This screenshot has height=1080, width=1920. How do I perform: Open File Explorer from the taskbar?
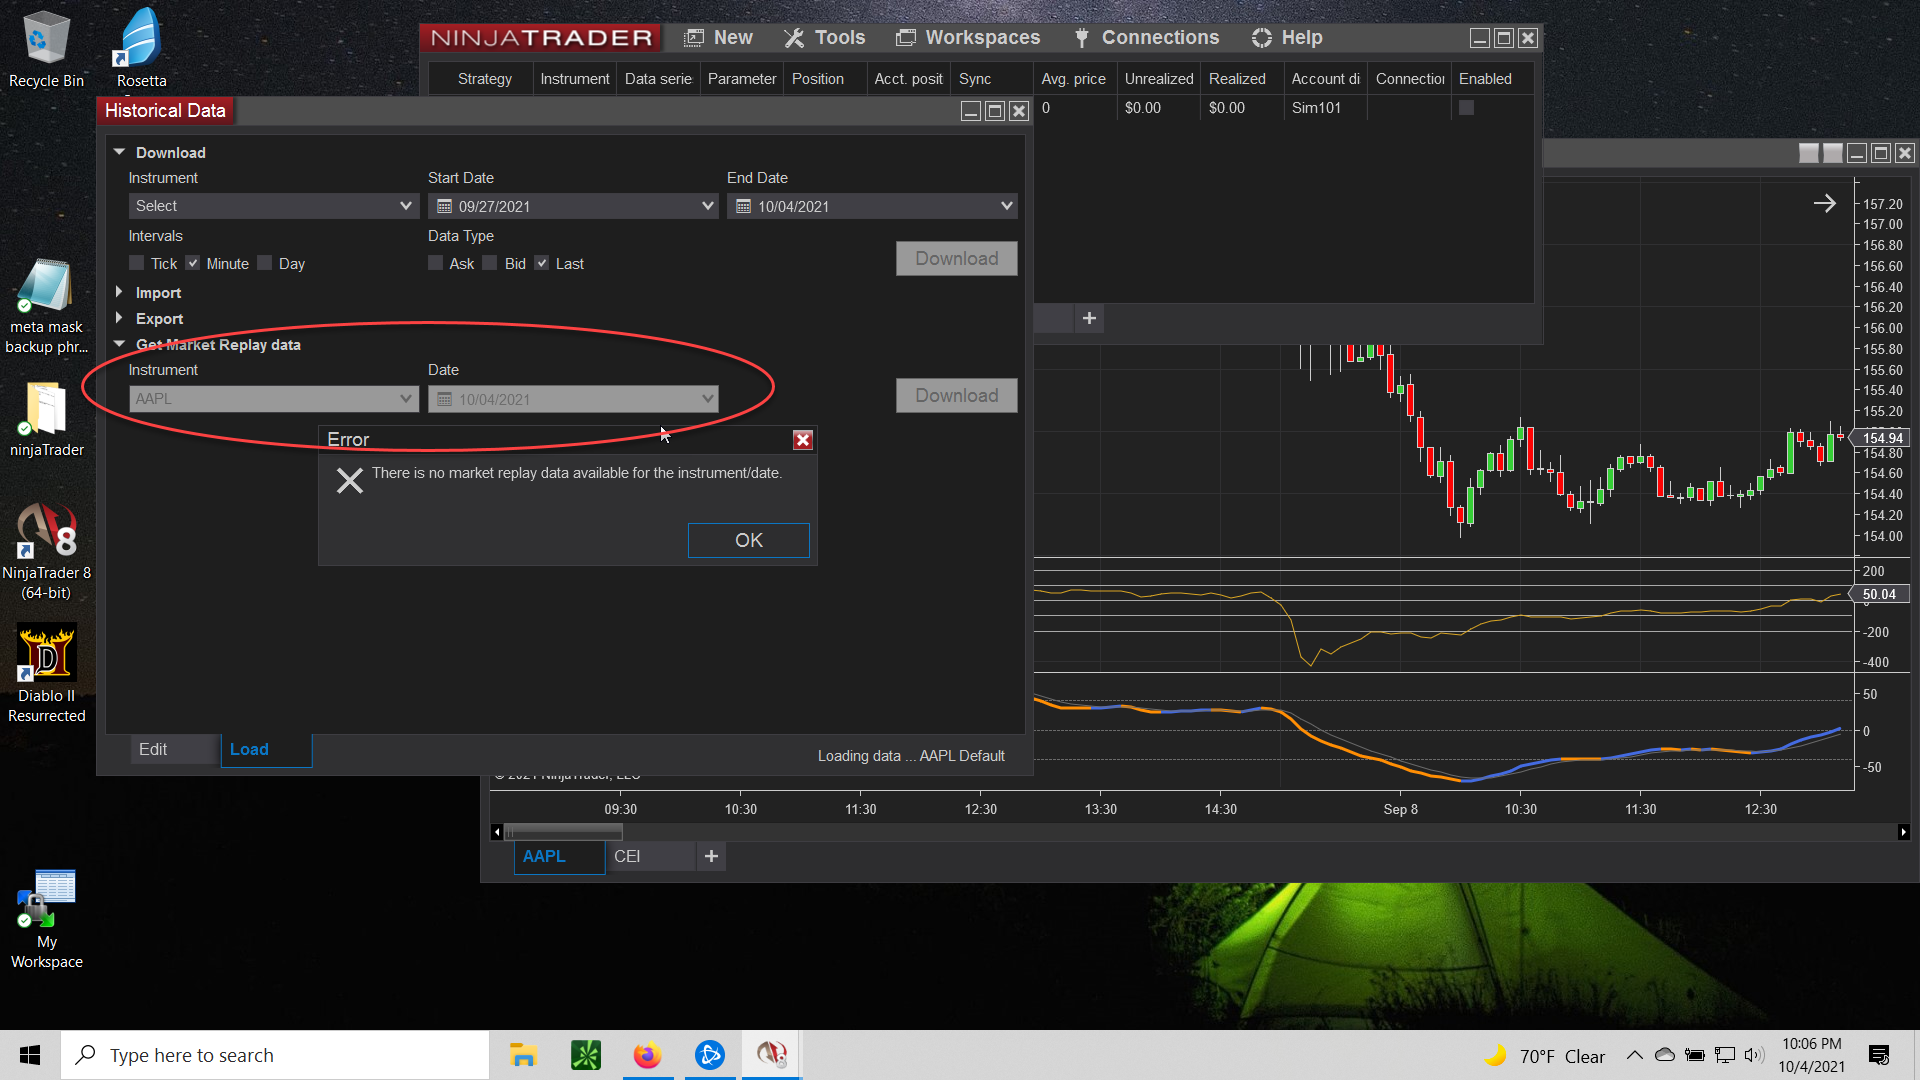click(523, 1055)
